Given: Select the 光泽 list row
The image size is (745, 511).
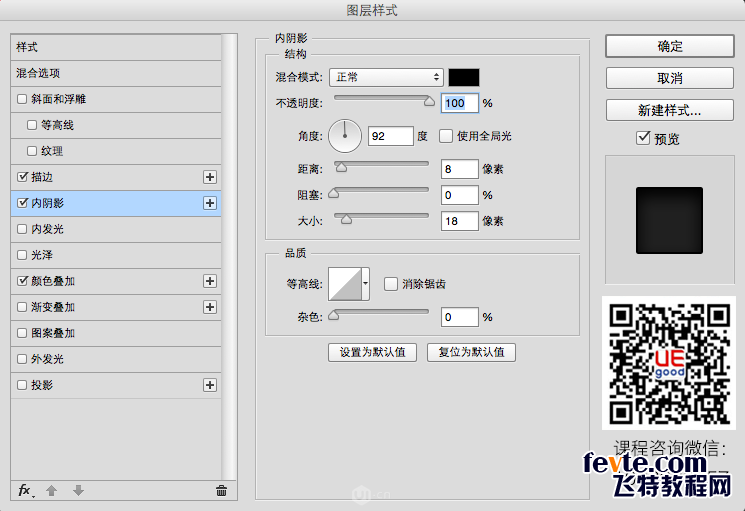Looking at the screenshot, I should [116, 255].
